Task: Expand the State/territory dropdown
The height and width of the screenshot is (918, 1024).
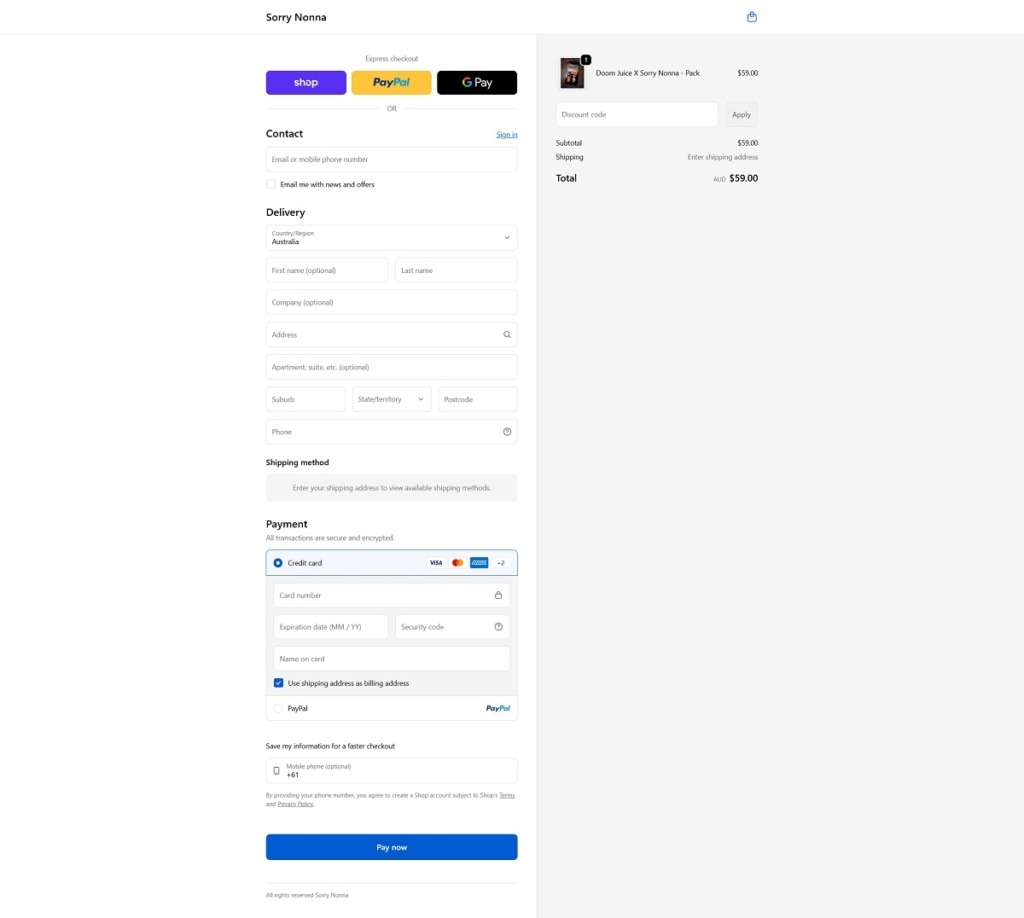Action: click(x=391, y=399)
